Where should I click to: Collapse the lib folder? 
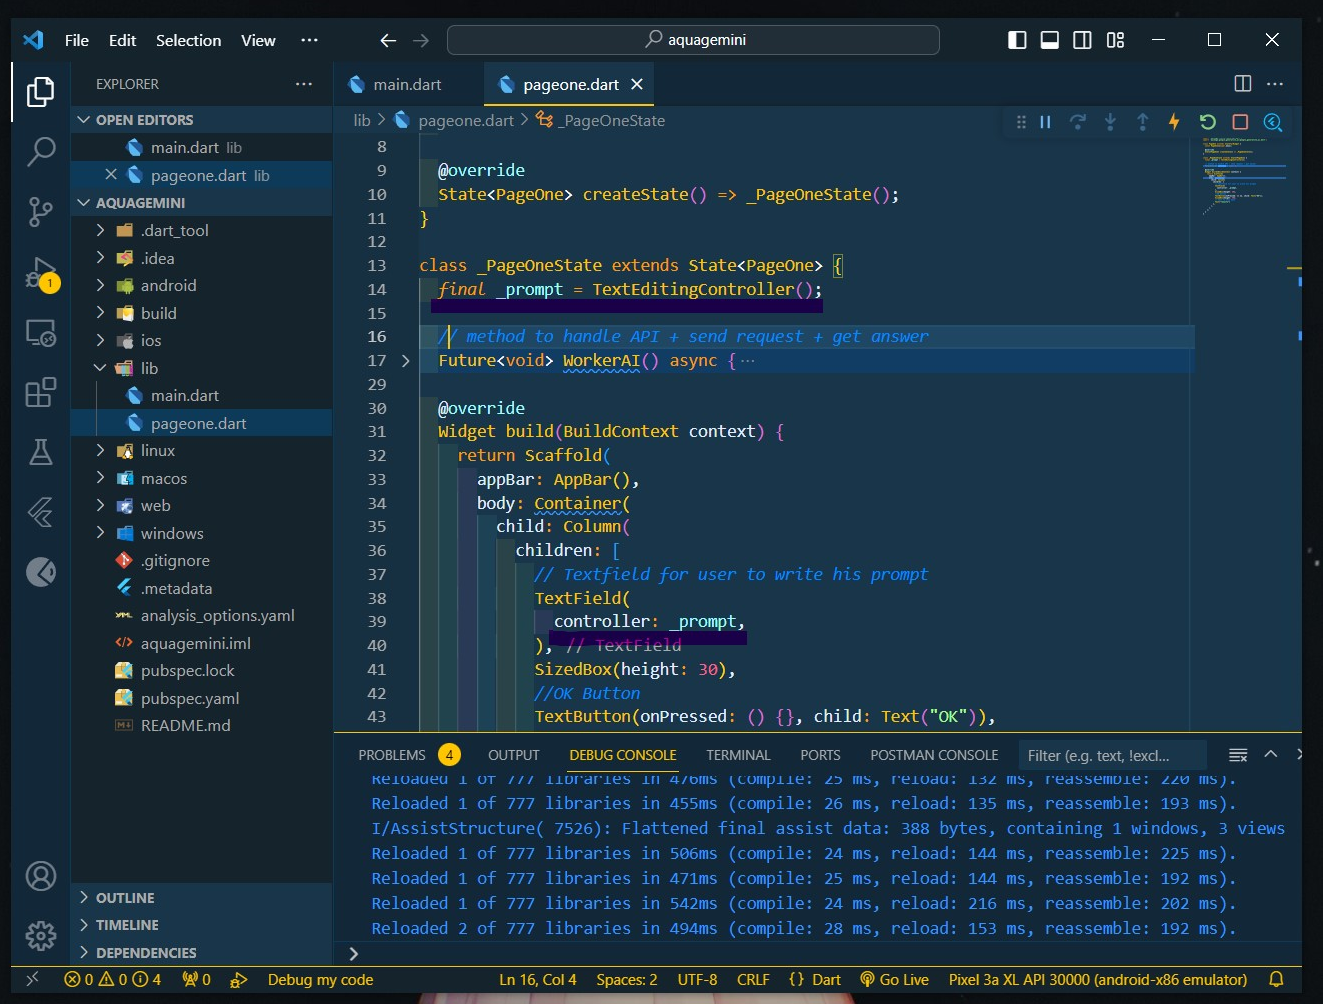tap(100, 368)
